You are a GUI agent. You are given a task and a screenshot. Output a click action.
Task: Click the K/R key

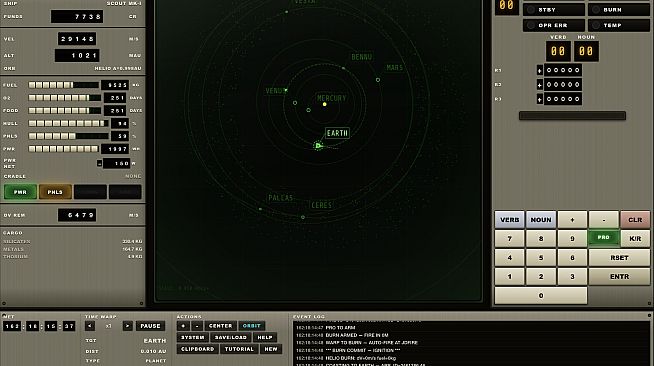pos(635,238)
